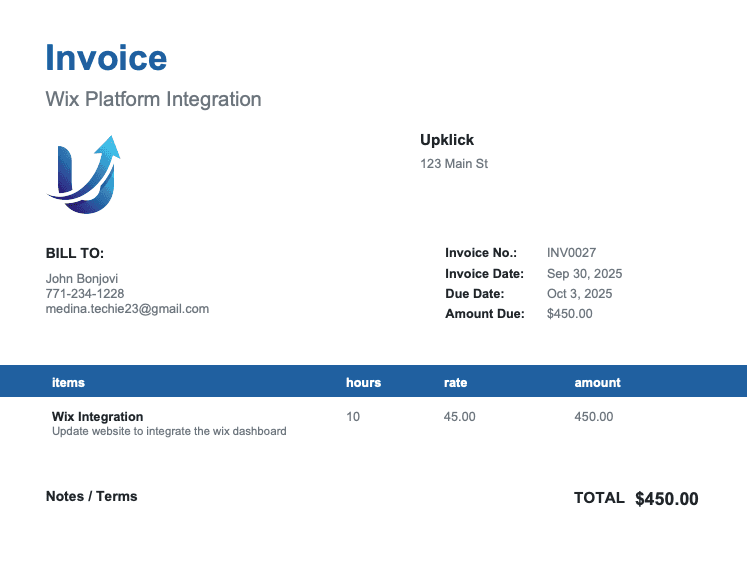Select the Amount Due value $450.00

(569, 314)
